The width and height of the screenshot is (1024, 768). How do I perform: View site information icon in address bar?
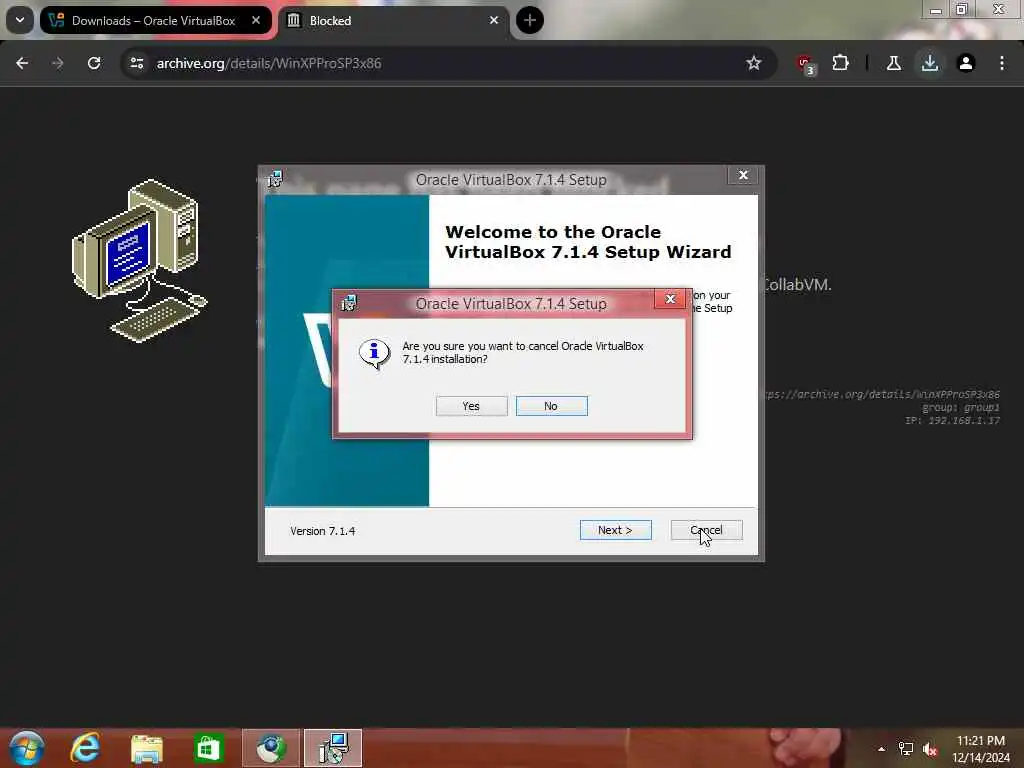(136, 63)
